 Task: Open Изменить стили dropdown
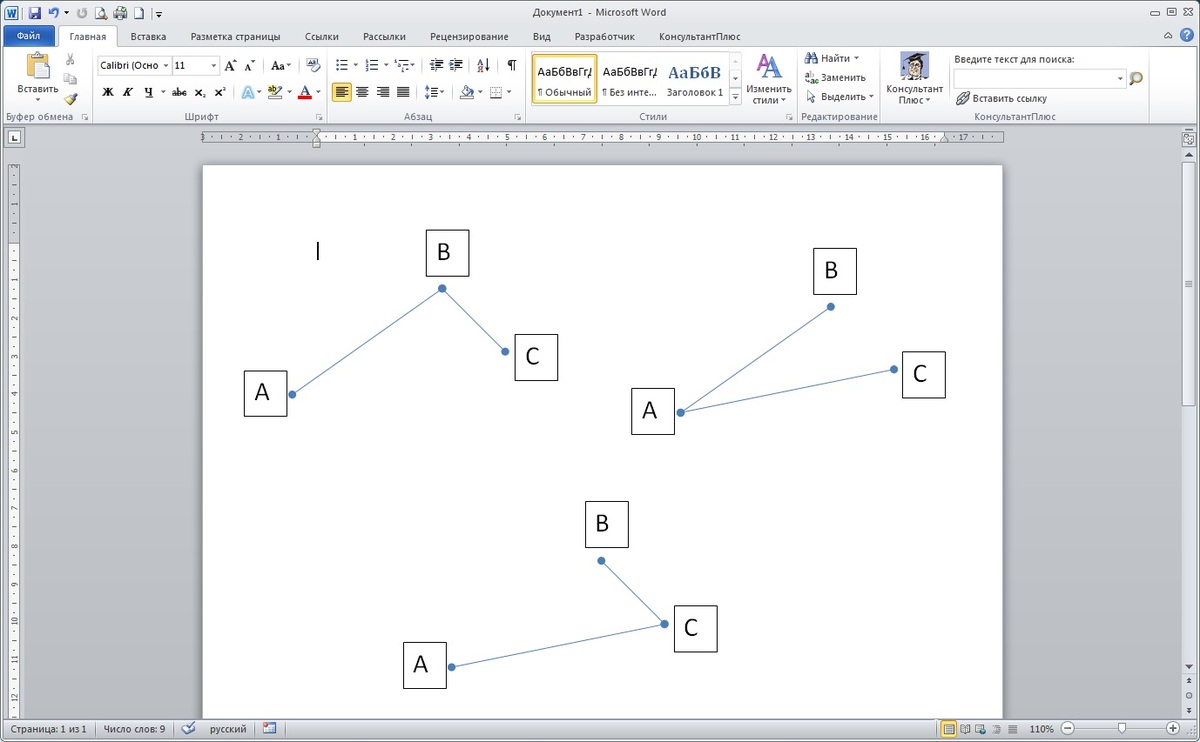pos(769,79)
